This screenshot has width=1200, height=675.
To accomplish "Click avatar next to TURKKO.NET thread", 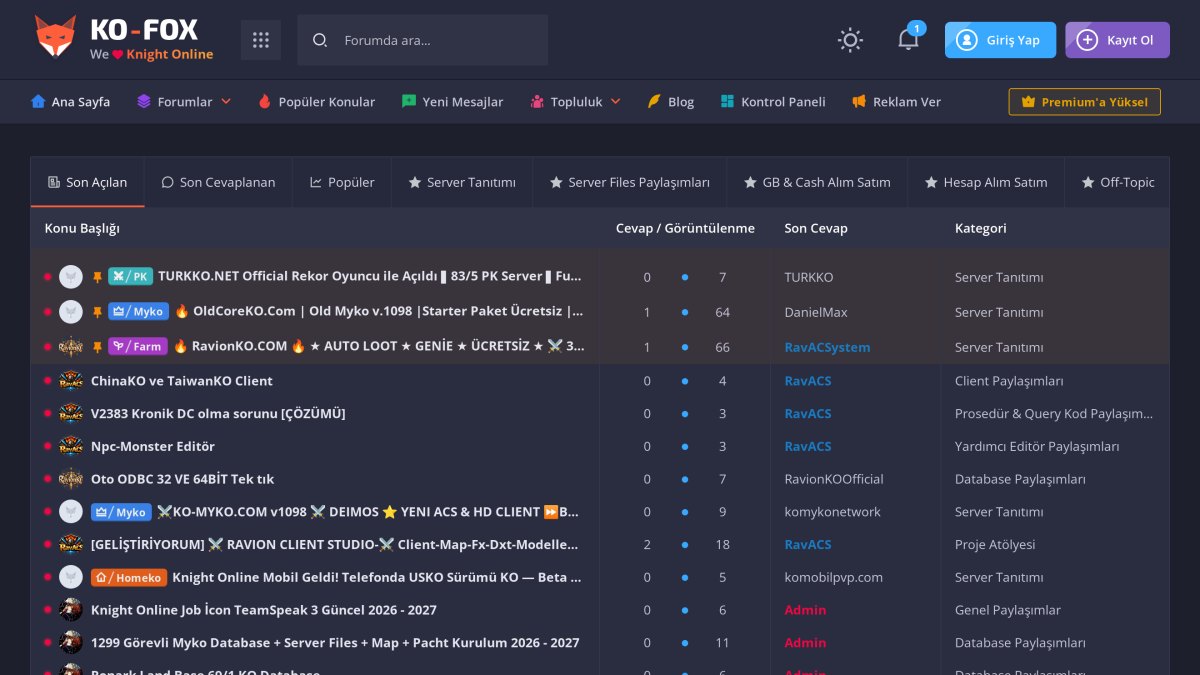I will pos(71,276).
